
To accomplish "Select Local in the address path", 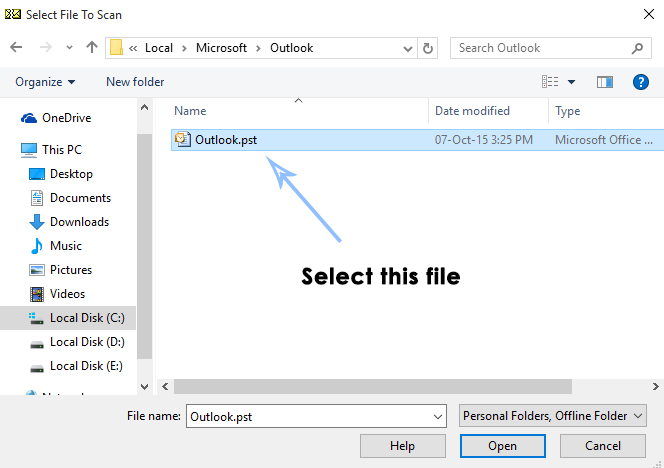I will [x=159, y=48].
